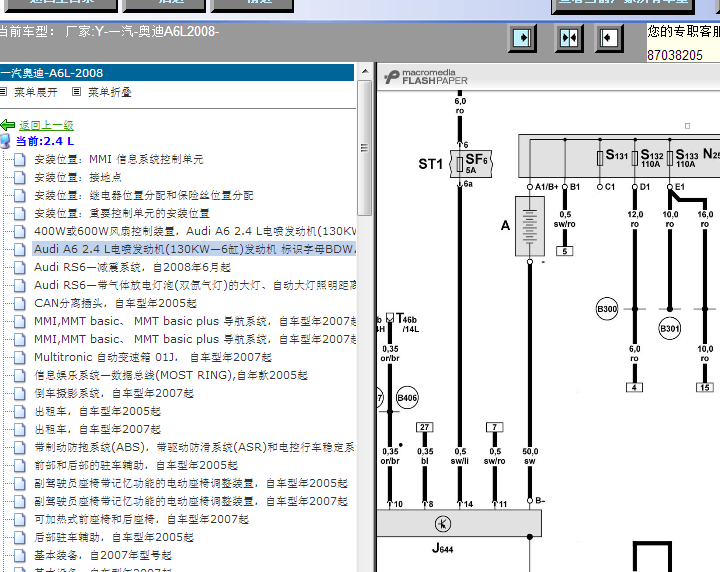This screenshot has height=572, width=720.
Task: Click battery symbol A in diagram
Action: click(x=530, y=226)
